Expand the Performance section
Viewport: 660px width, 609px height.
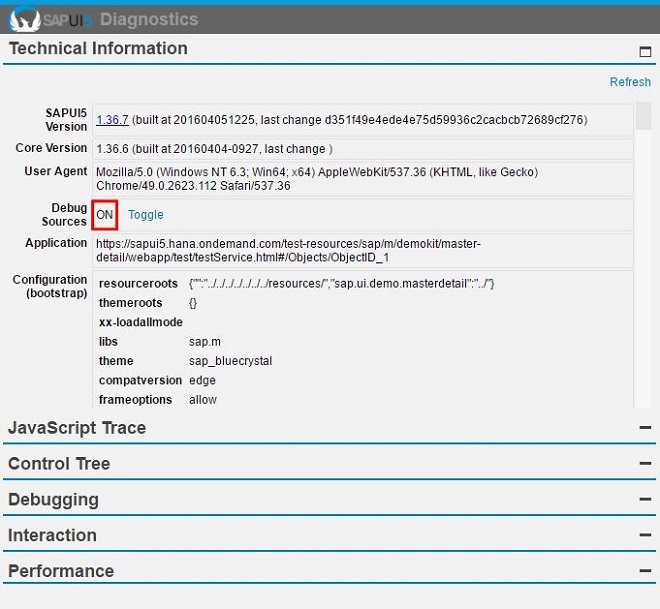click(x=645, y=571)
